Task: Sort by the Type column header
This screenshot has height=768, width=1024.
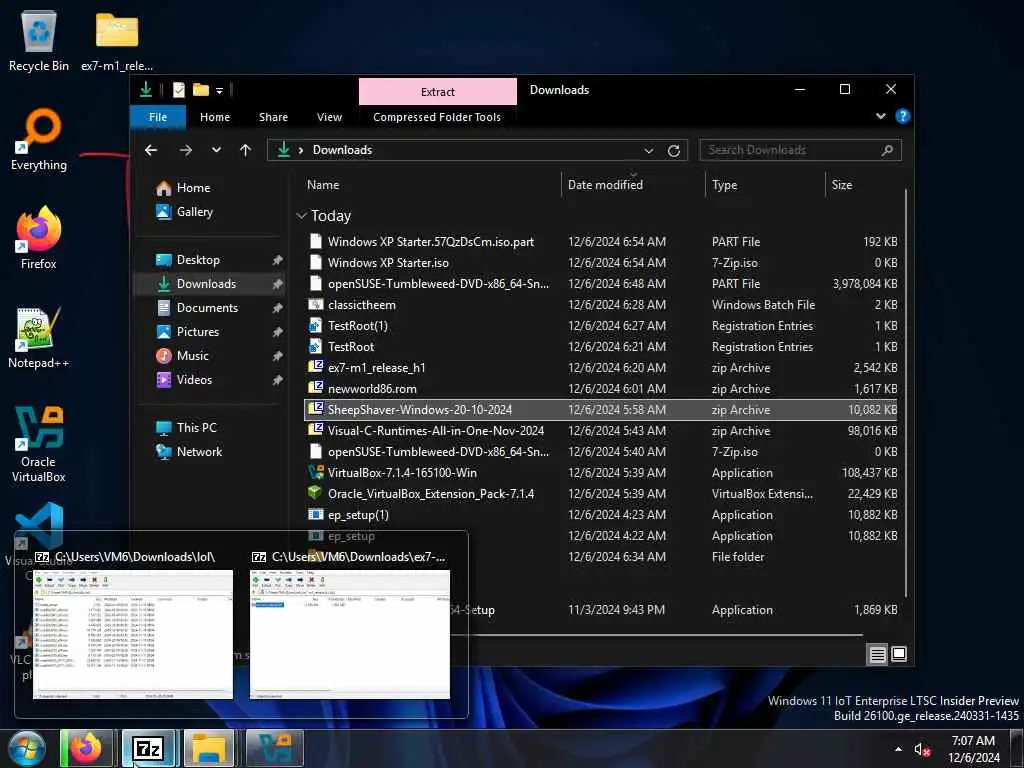Action: [x=765, y=185]
